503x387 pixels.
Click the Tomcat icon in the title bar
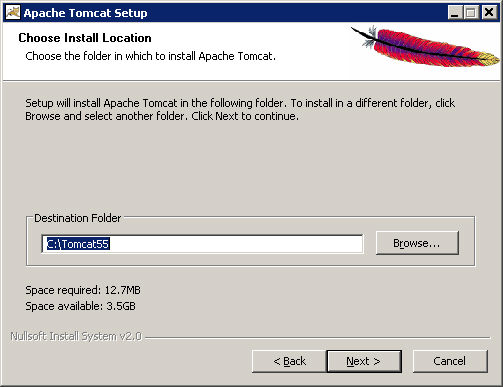point(13,12)
